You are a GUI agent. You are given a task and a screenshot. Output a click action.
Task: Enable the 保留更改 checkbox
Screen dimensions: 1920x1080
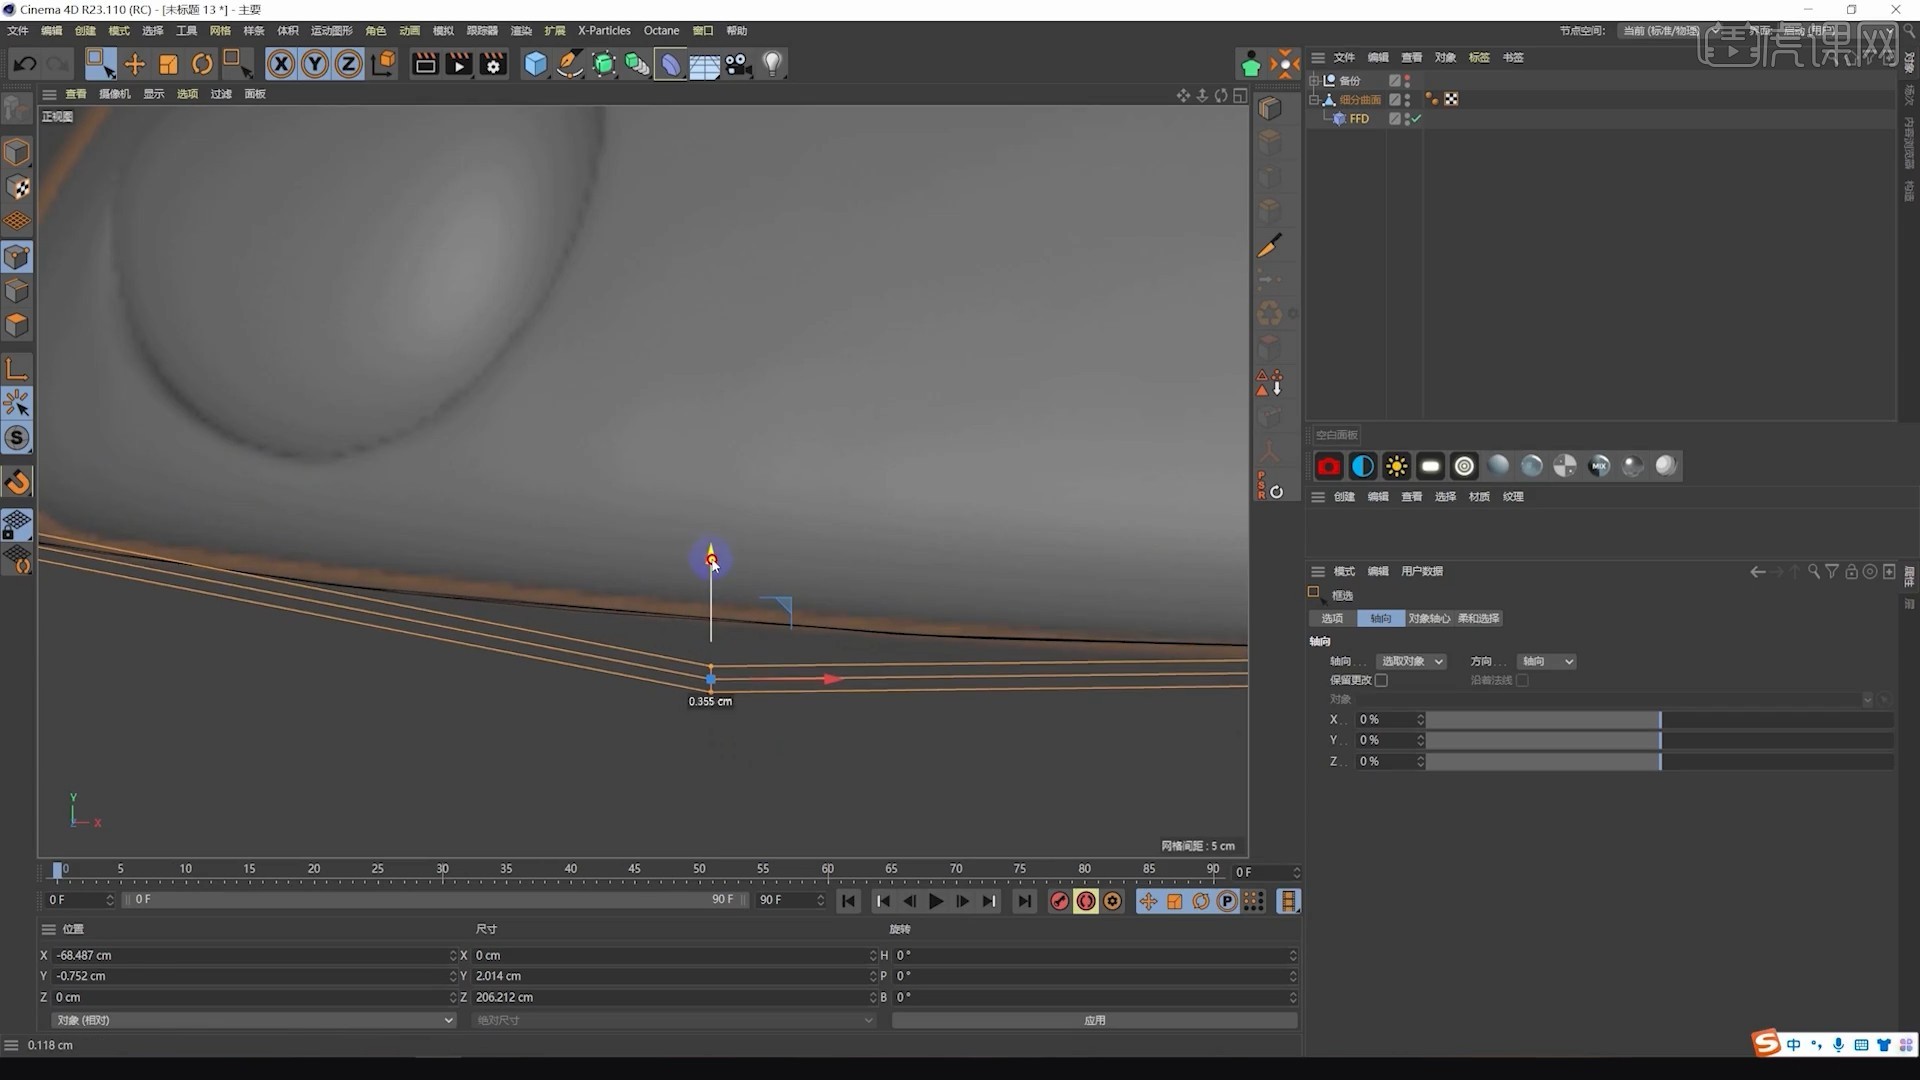(1381, 679)
